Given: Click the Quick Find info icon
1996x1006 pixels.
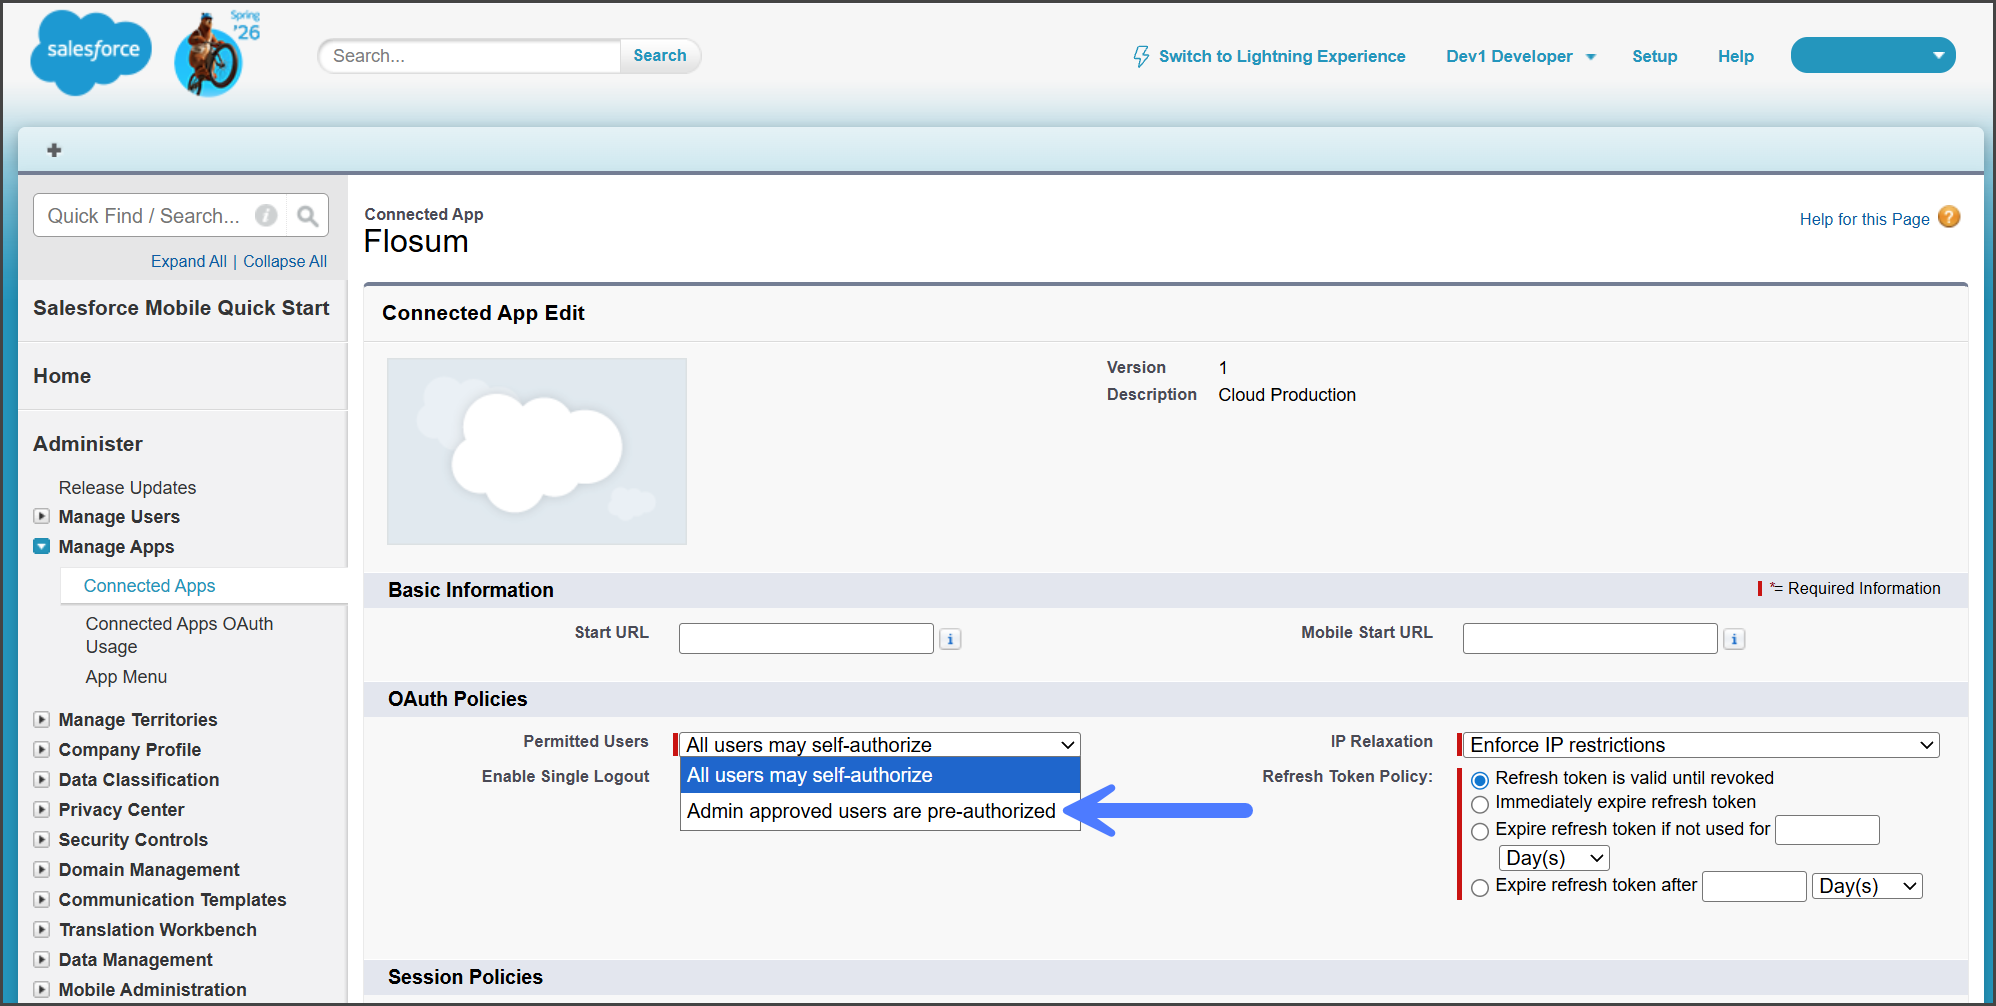Looking at the screenshot, I should coord(266,216).
